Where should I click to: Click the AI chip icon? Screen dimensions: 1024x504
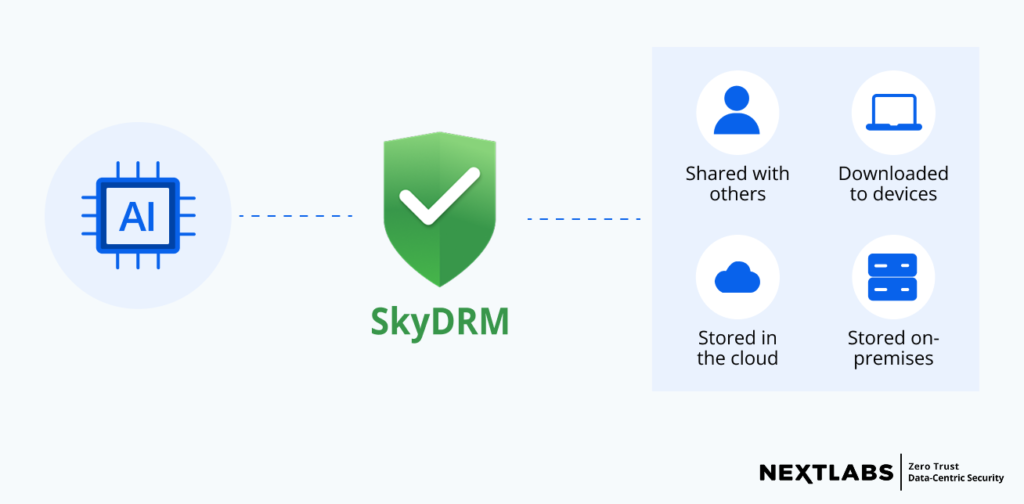pos(138,215)
